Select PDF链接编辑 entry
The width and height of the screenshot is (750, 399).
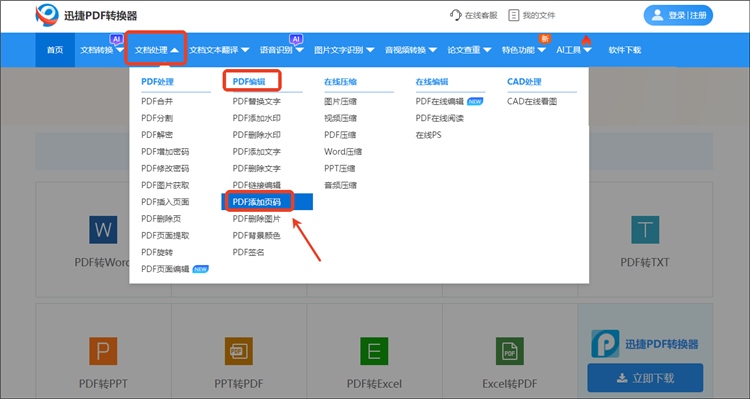tap(256, 185)
